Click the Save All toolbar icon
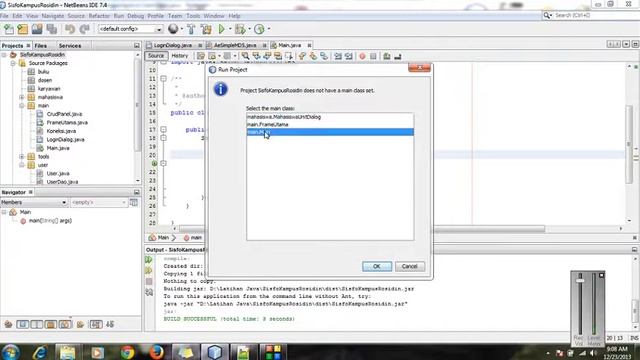640x360 pixels. point(52,29)
